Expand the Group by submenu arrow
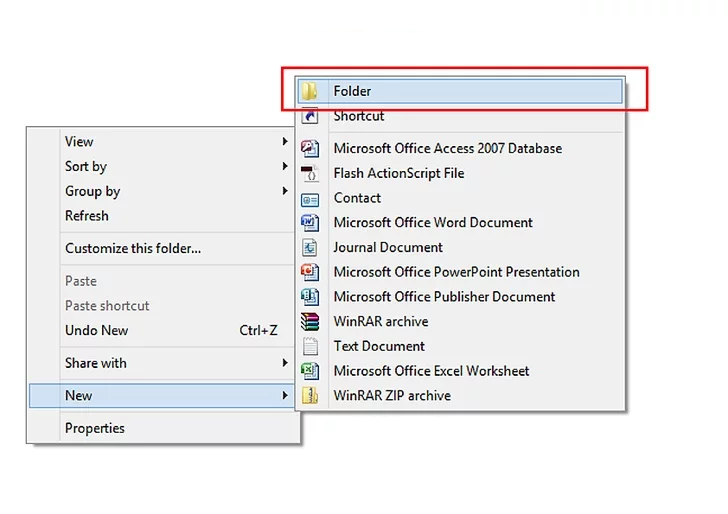 (x=285, y=191)
